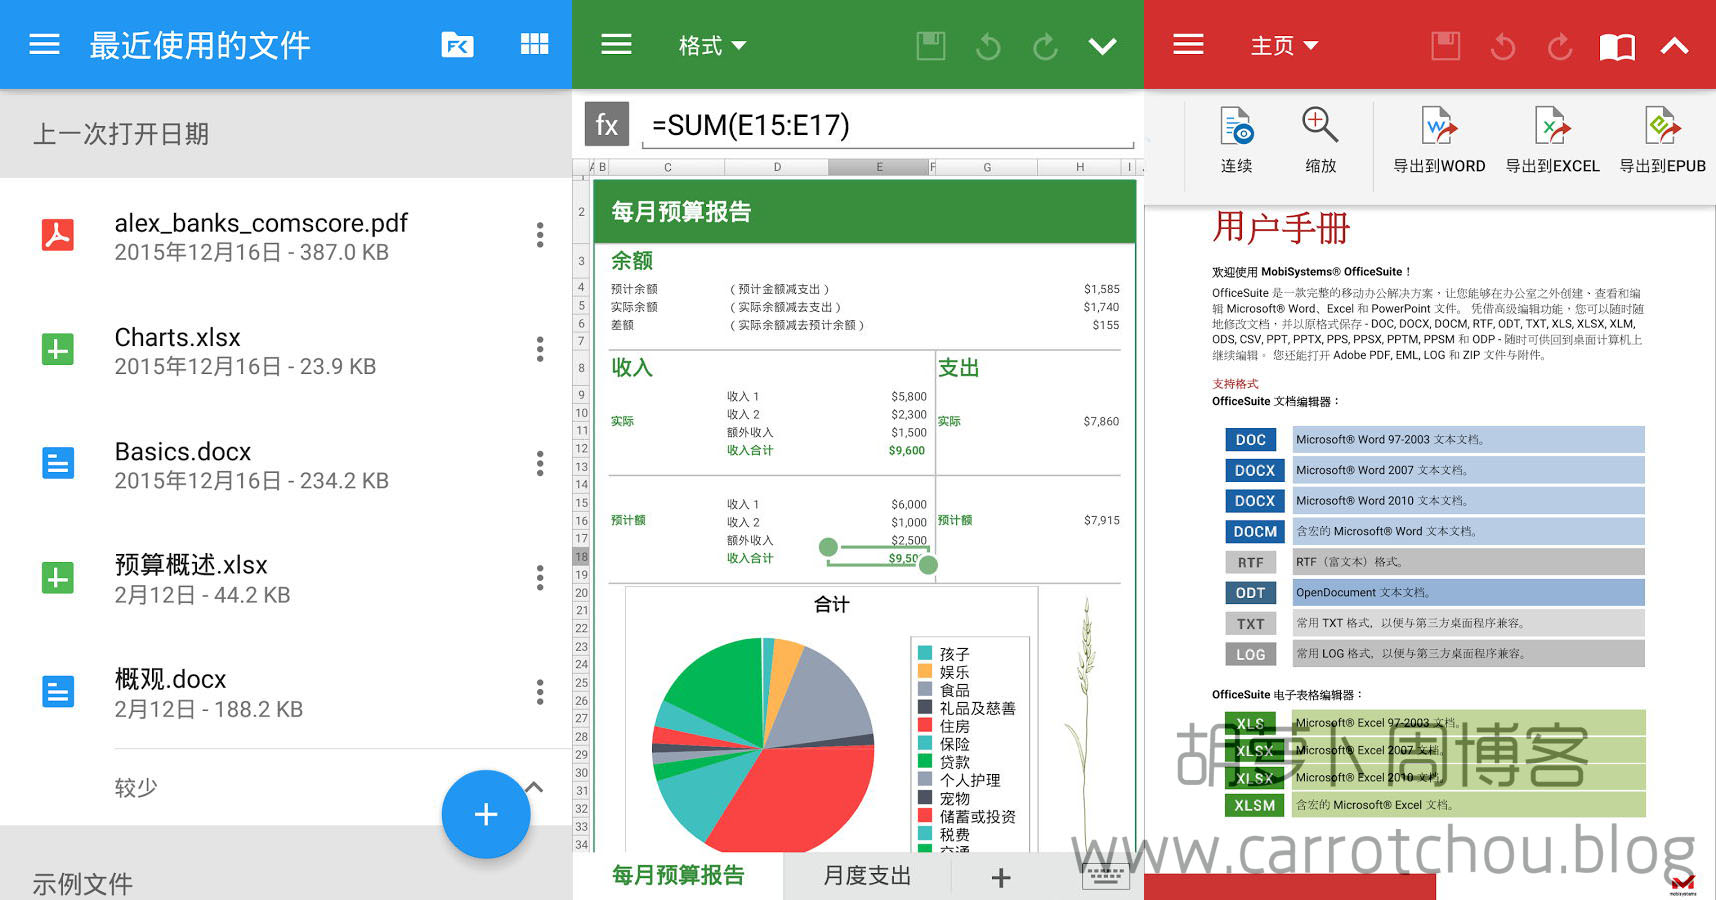This screenshot has width=1716, height=900.
Task: Click the formula input field =SUM(E15:E17)
Action: tap(888, 125)
